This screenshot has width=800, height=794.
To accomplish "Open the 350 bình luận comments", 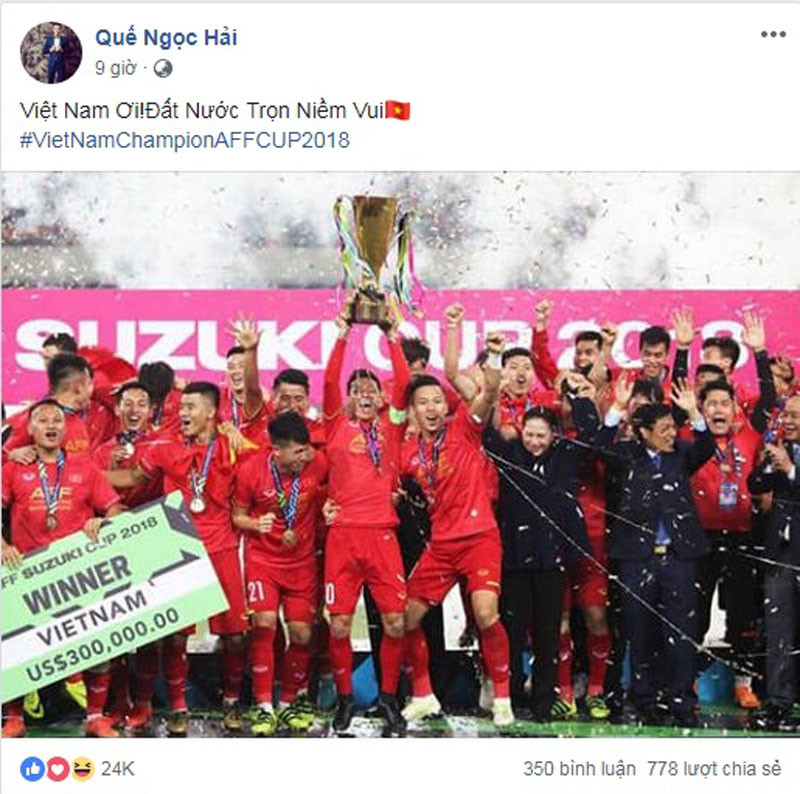I will (x=580, y=769).
